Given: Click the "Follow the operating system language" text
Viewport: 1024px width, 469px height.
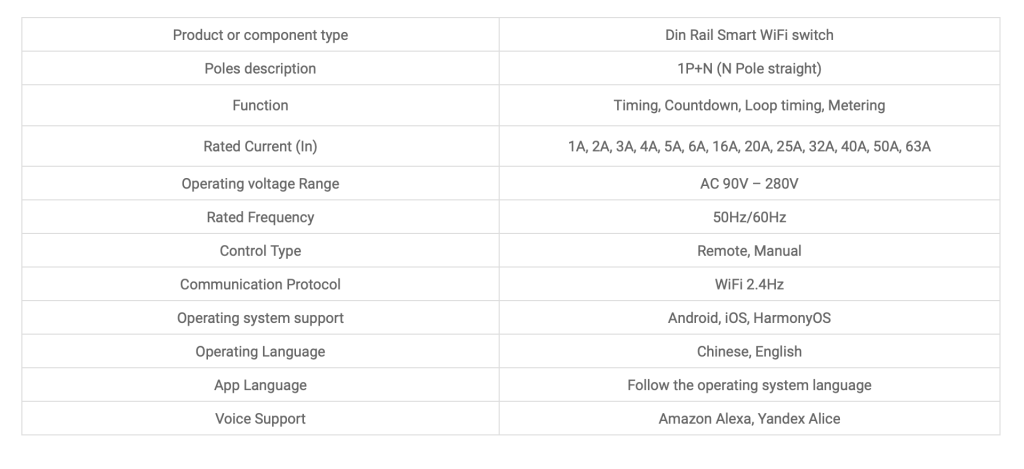Looking at the screenshot, I should click(x=749, y=385).
